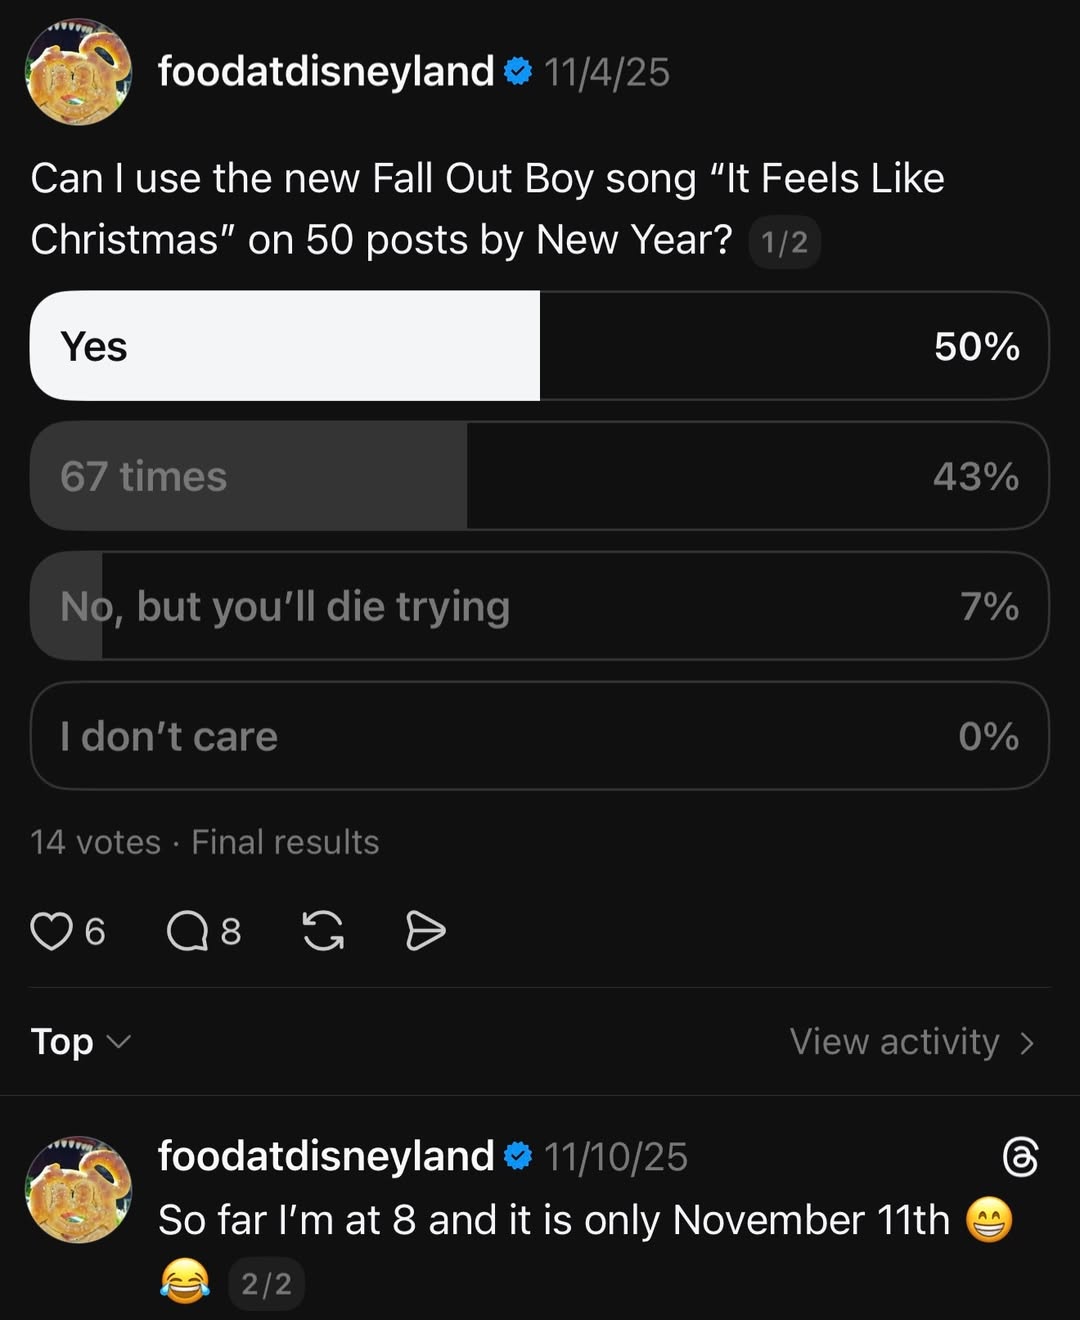Screen dimensions: 1080x1320
Task: Open the reply's pretzel profile avatar
Action: click(78, 1189)
